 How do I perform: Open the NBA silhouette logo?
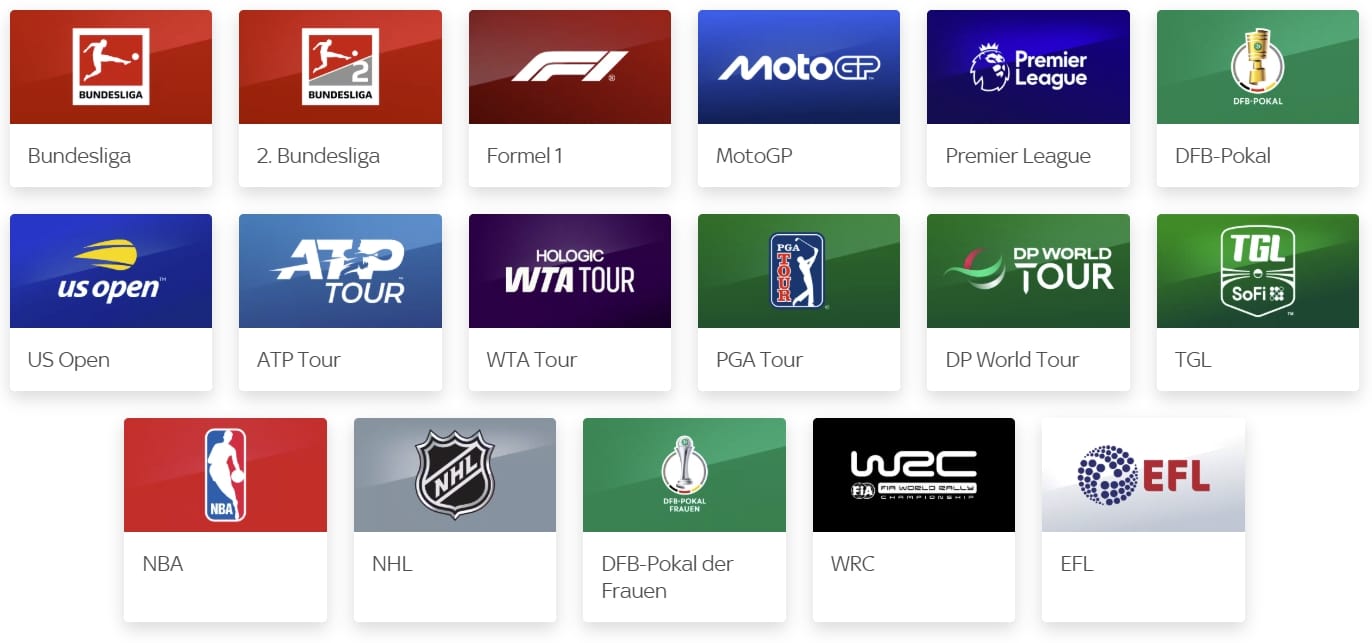click(225, 475)
